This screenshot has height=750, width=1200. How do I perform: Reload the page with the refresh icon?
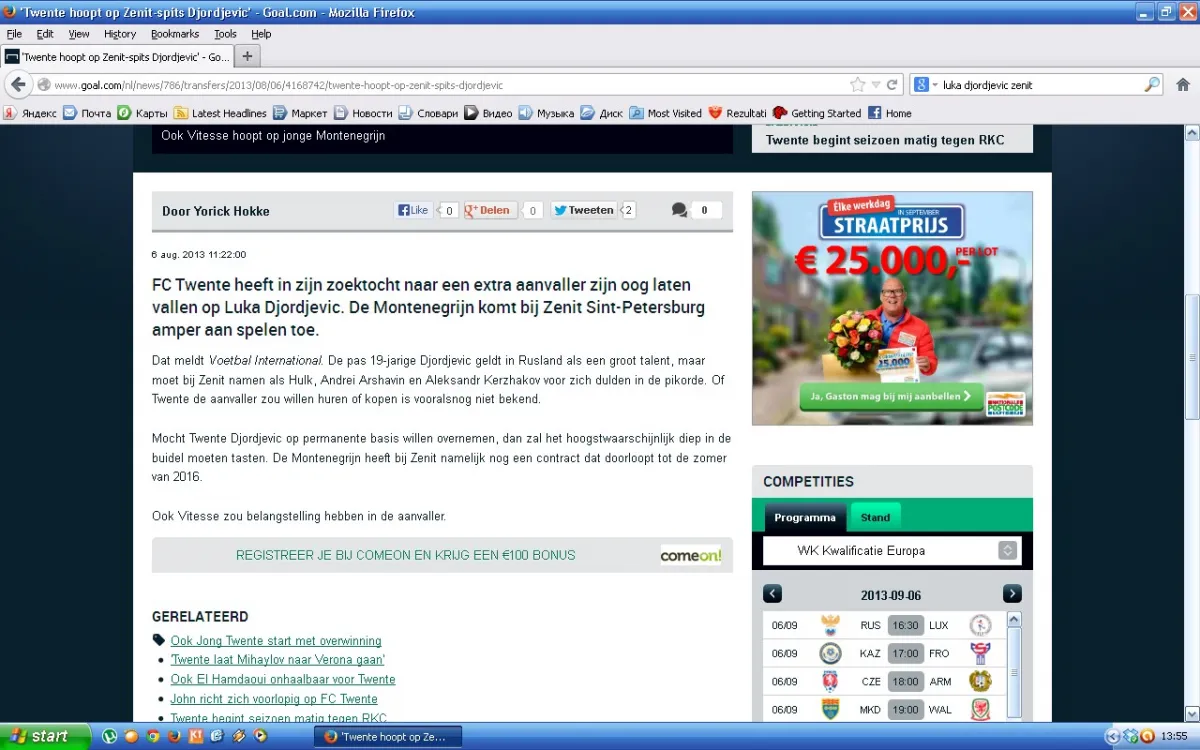pos(892,85)
